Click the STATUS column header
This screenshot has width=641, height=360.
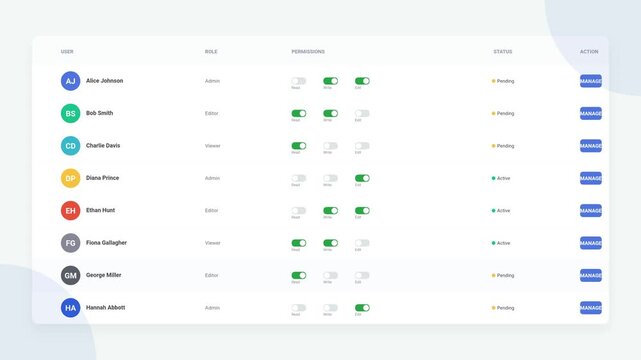tap(502, 51)
